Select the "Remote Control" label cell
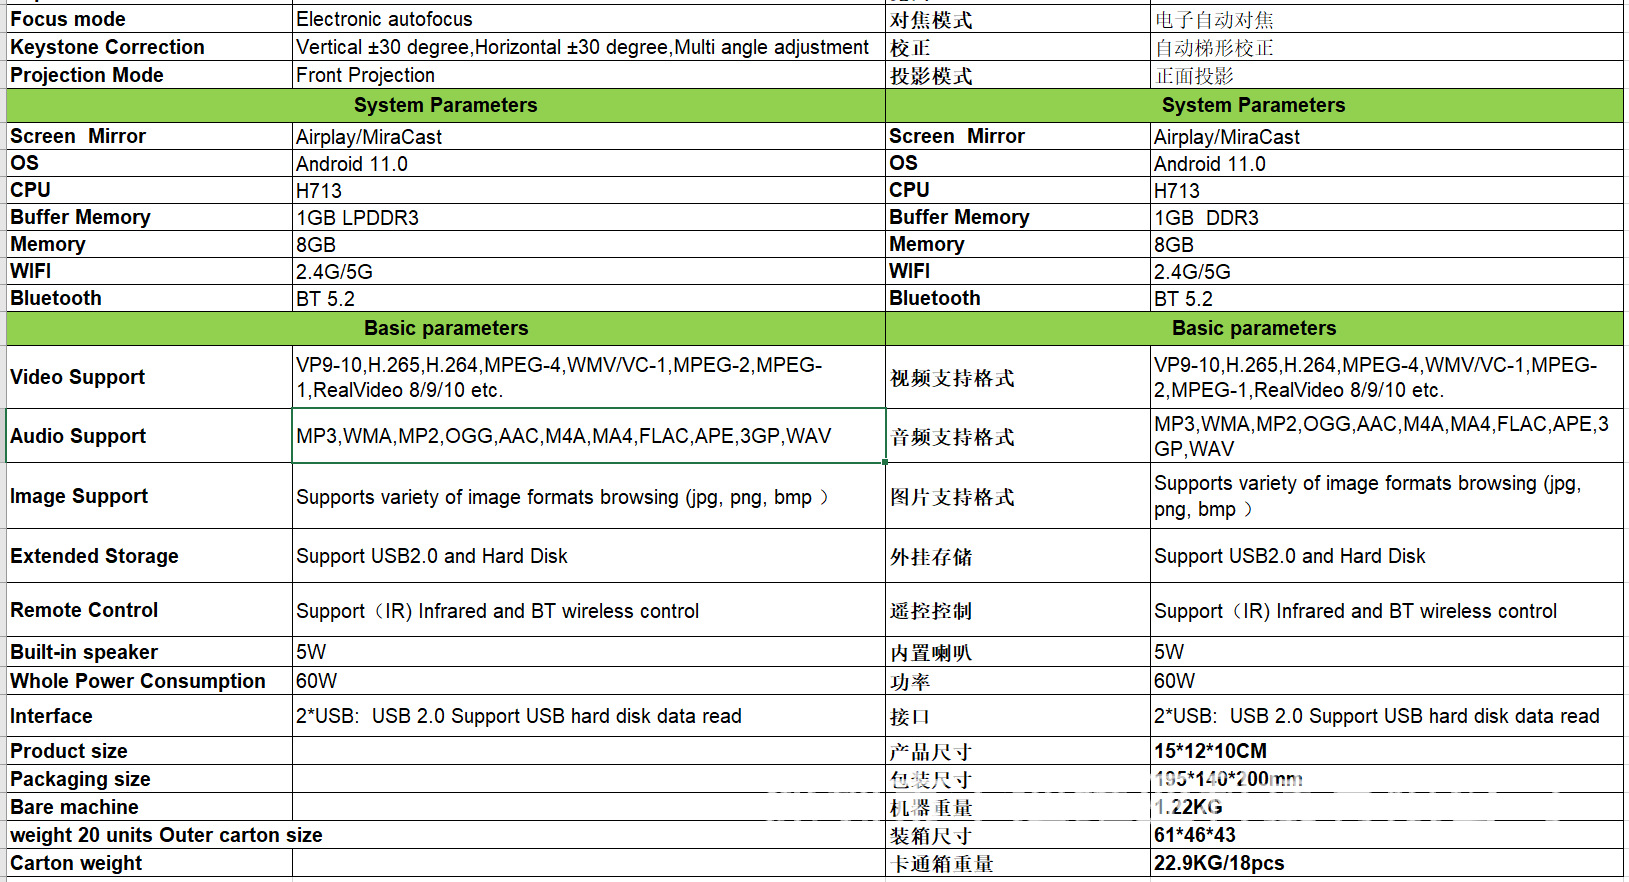The image size is (1629, 882). 149,610
